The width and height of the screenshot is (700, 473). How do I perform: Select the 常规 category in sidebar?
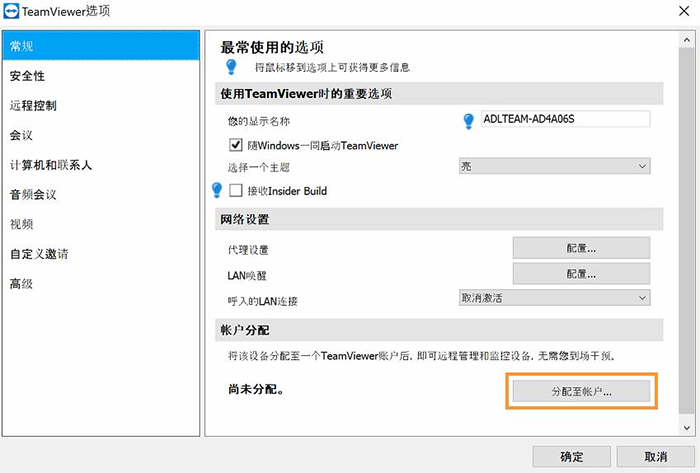click(101, 46)
